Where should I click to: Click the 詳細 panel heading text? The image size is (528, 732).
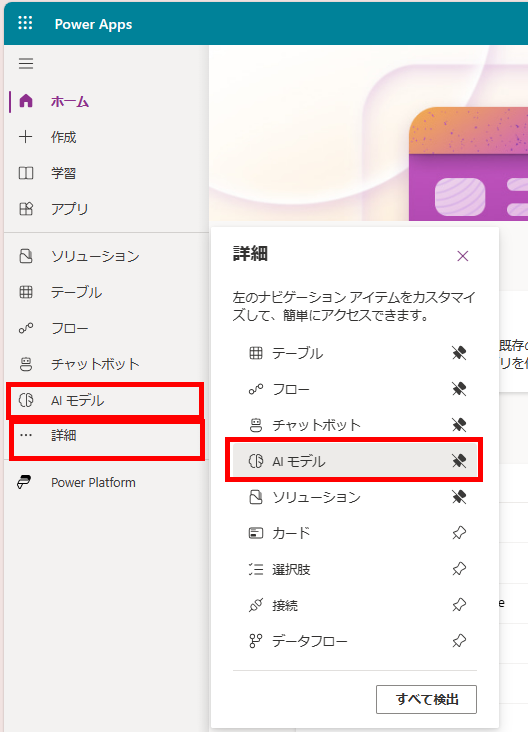pos(250,254)
